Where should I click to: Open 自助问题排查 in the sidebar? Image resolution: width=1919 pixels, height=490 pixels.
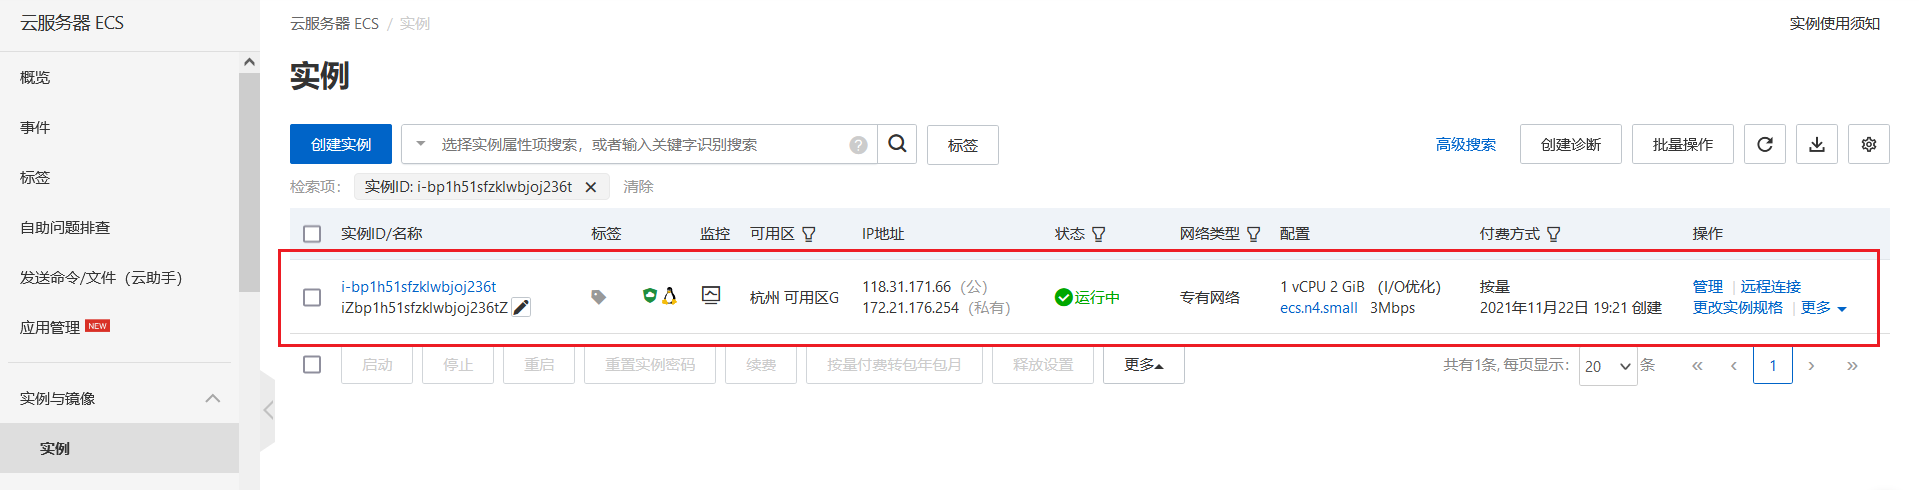(x=65, y=227)
